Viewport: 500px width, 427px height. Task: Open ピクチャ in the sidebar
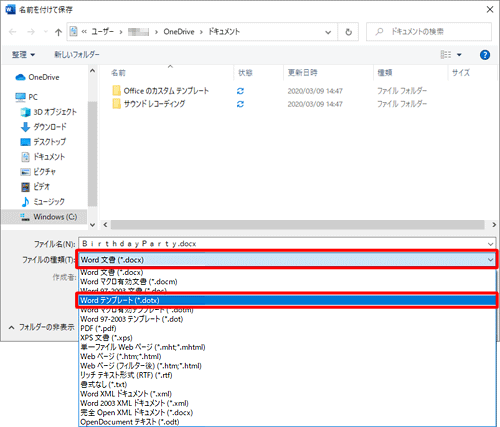click(x=38, y=172)
